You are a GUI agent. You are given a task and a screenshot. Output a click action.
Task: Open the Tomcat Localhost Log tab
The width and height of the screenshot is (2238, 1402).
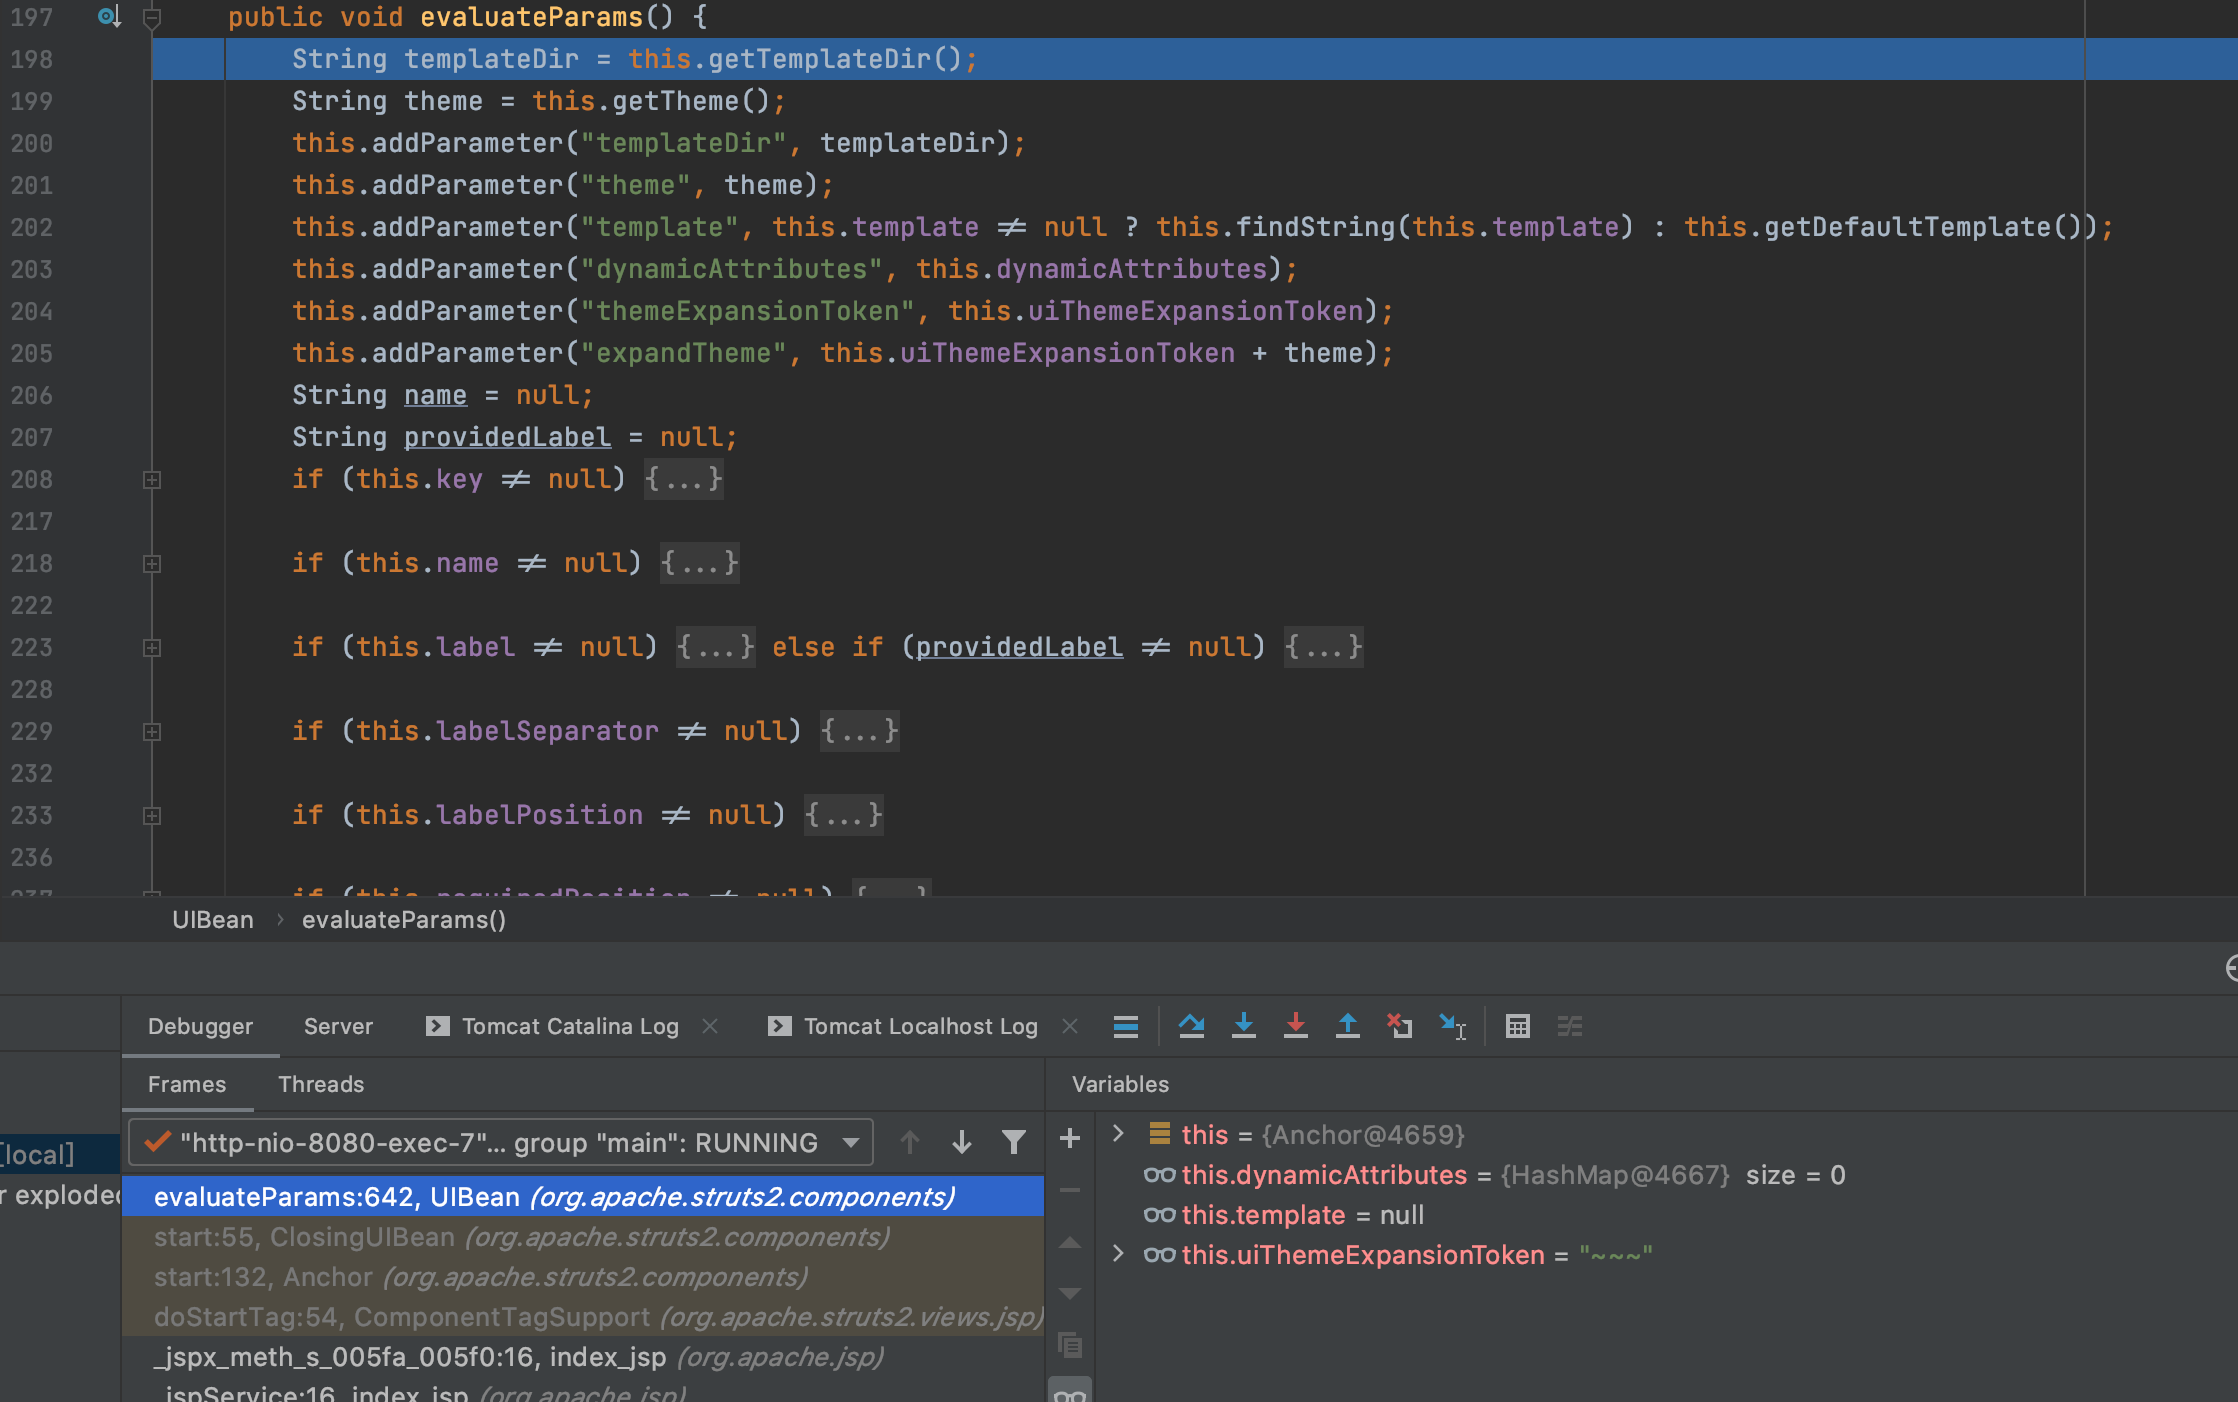904,1026
